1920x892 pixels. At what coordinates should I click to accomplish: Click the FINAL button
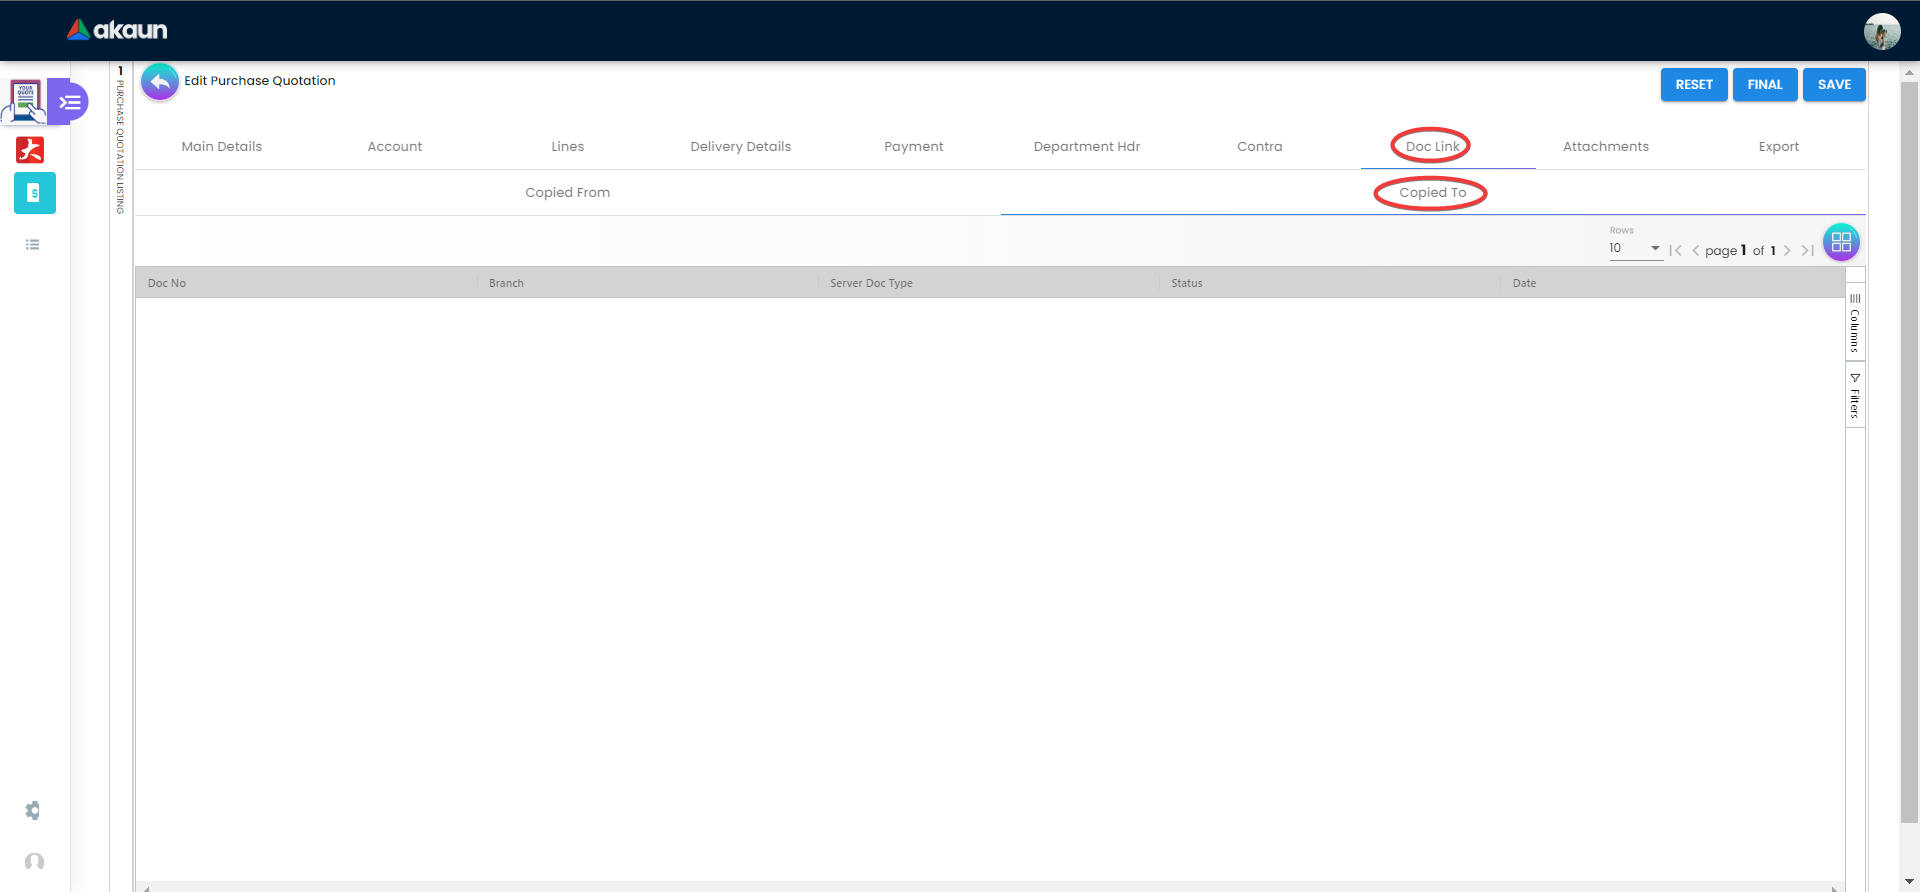click(1765, 85)
